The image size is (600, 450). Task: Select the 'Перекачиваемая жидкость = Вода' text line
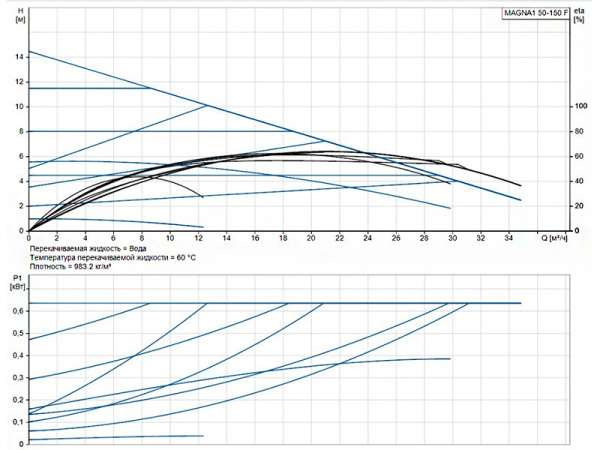(88, 247)
